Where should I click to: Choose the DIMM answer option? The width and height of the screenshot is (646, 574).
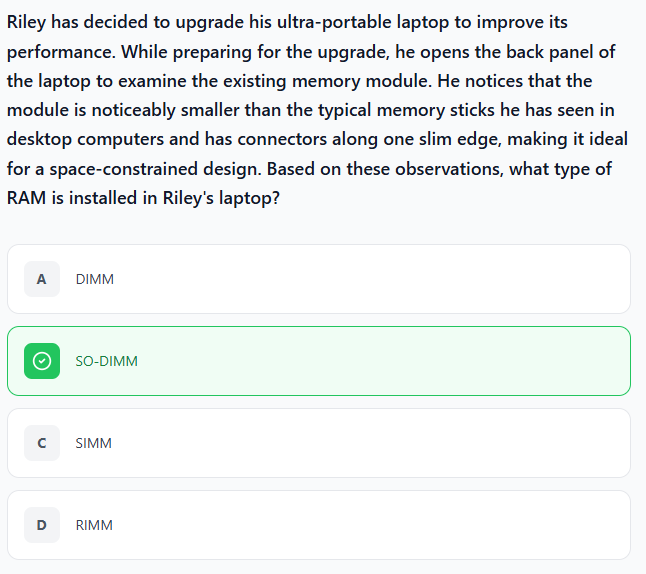click(x=319, y=279)
